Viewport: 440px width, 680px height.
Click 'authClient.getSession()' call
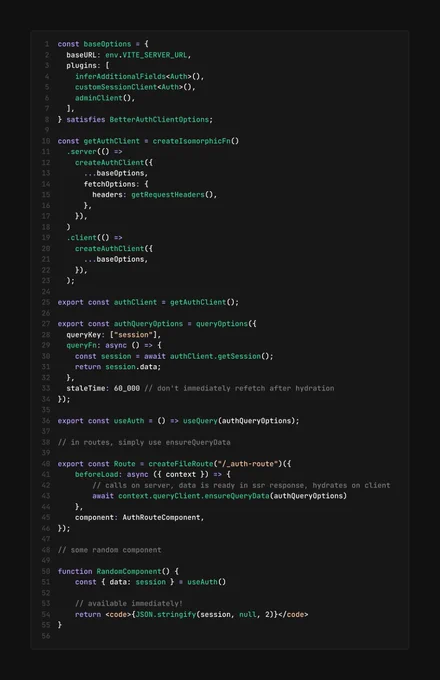220,356
